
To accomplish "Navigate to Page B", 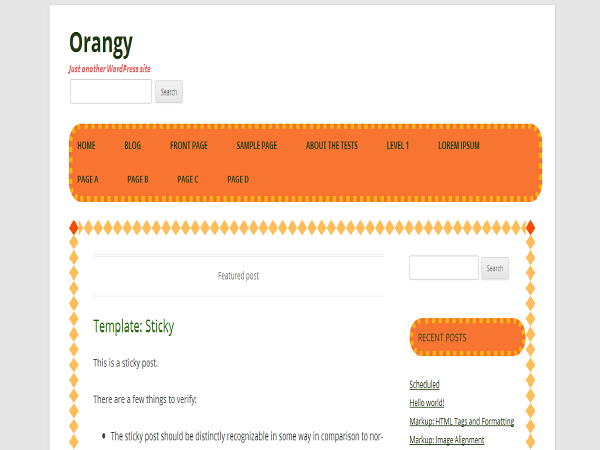I will point(138,179).
